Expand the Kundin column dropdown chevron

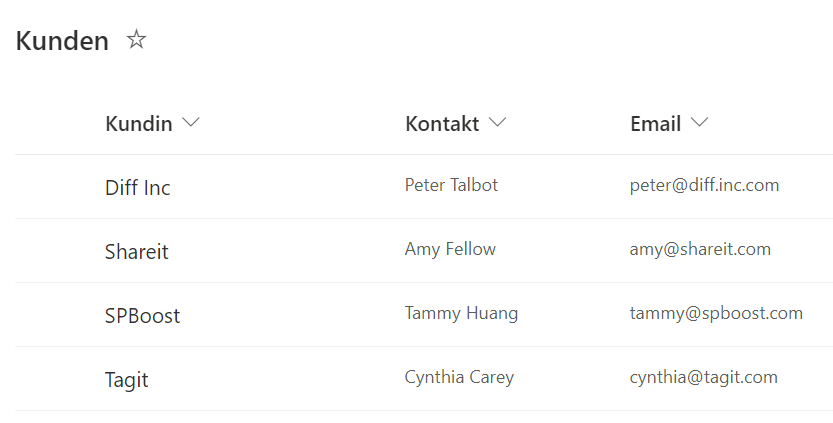[x=191, y=123]
